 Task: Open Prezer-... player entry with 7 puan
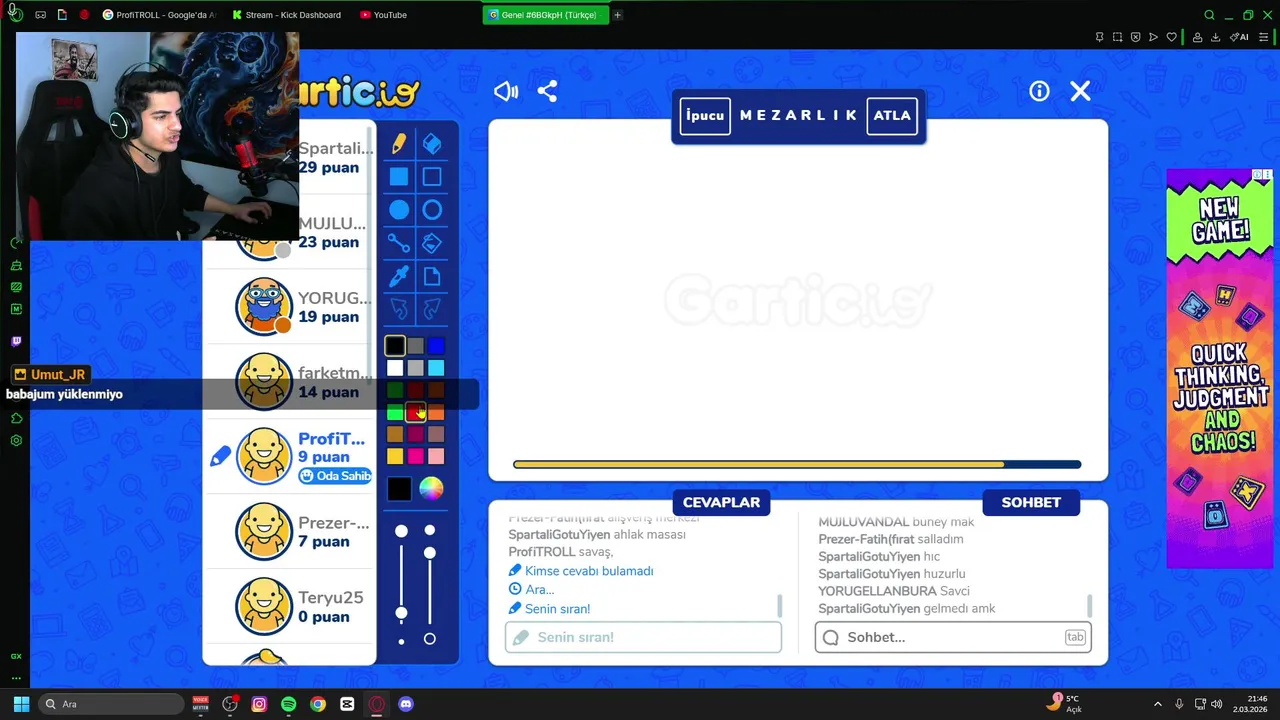(x=290, y=532)
